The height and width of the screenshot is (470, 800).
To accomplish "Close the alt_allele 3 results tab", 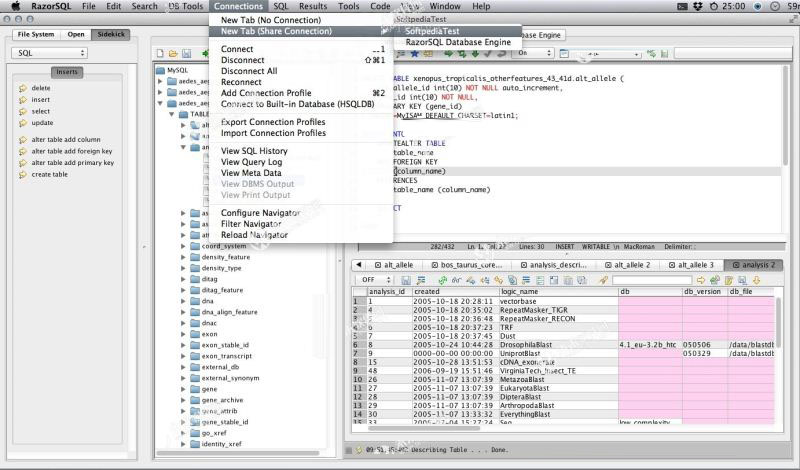I will click(x=672, y=265).
